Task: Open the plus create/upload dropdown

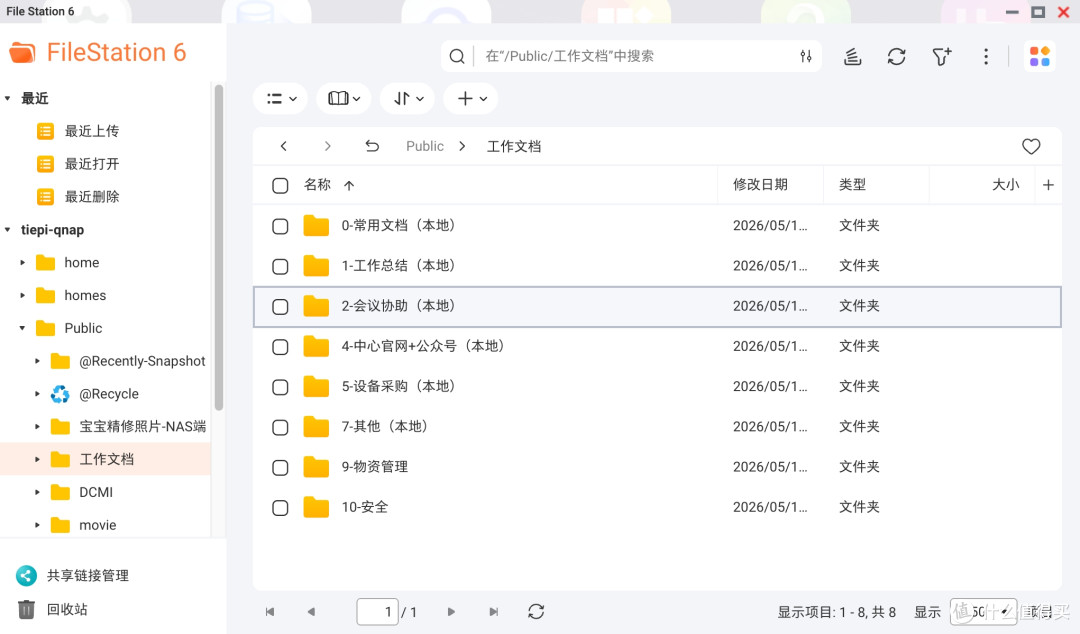Action: 472,99
